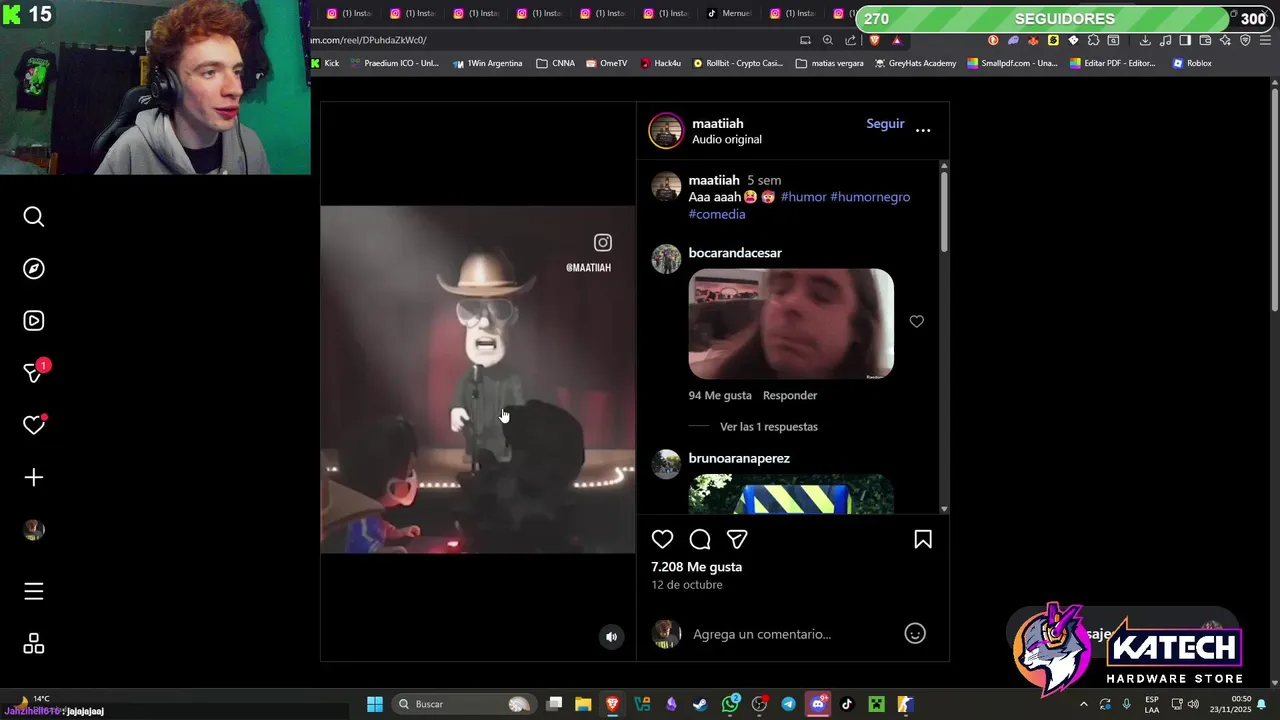Like bocarandacesar's comment
Viewport: 1280px width, 720px height.
click(916, 321)
